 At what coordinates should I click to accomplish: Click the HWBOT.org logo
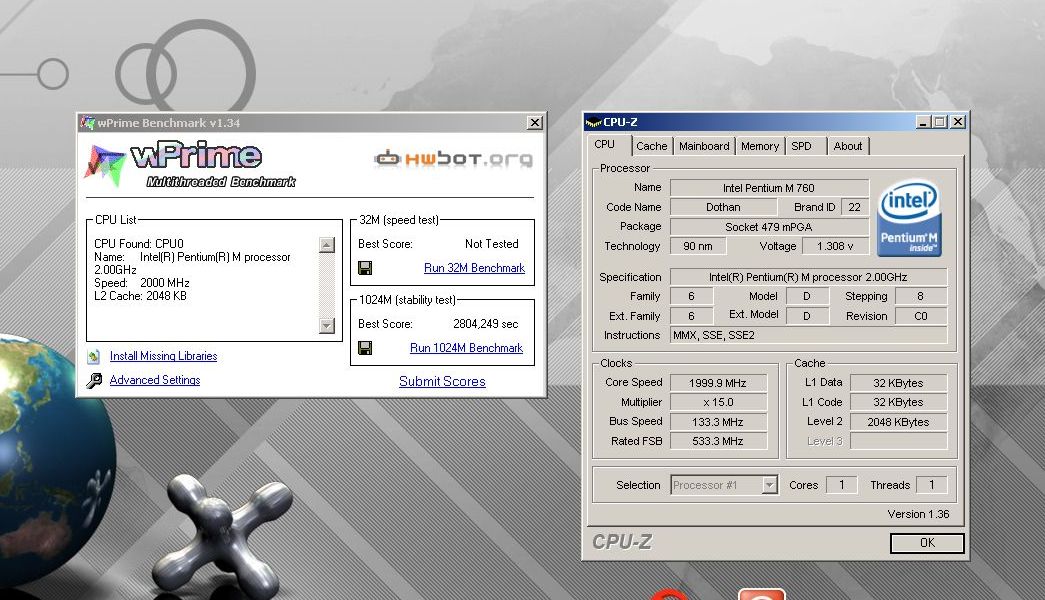click(453, 159)
